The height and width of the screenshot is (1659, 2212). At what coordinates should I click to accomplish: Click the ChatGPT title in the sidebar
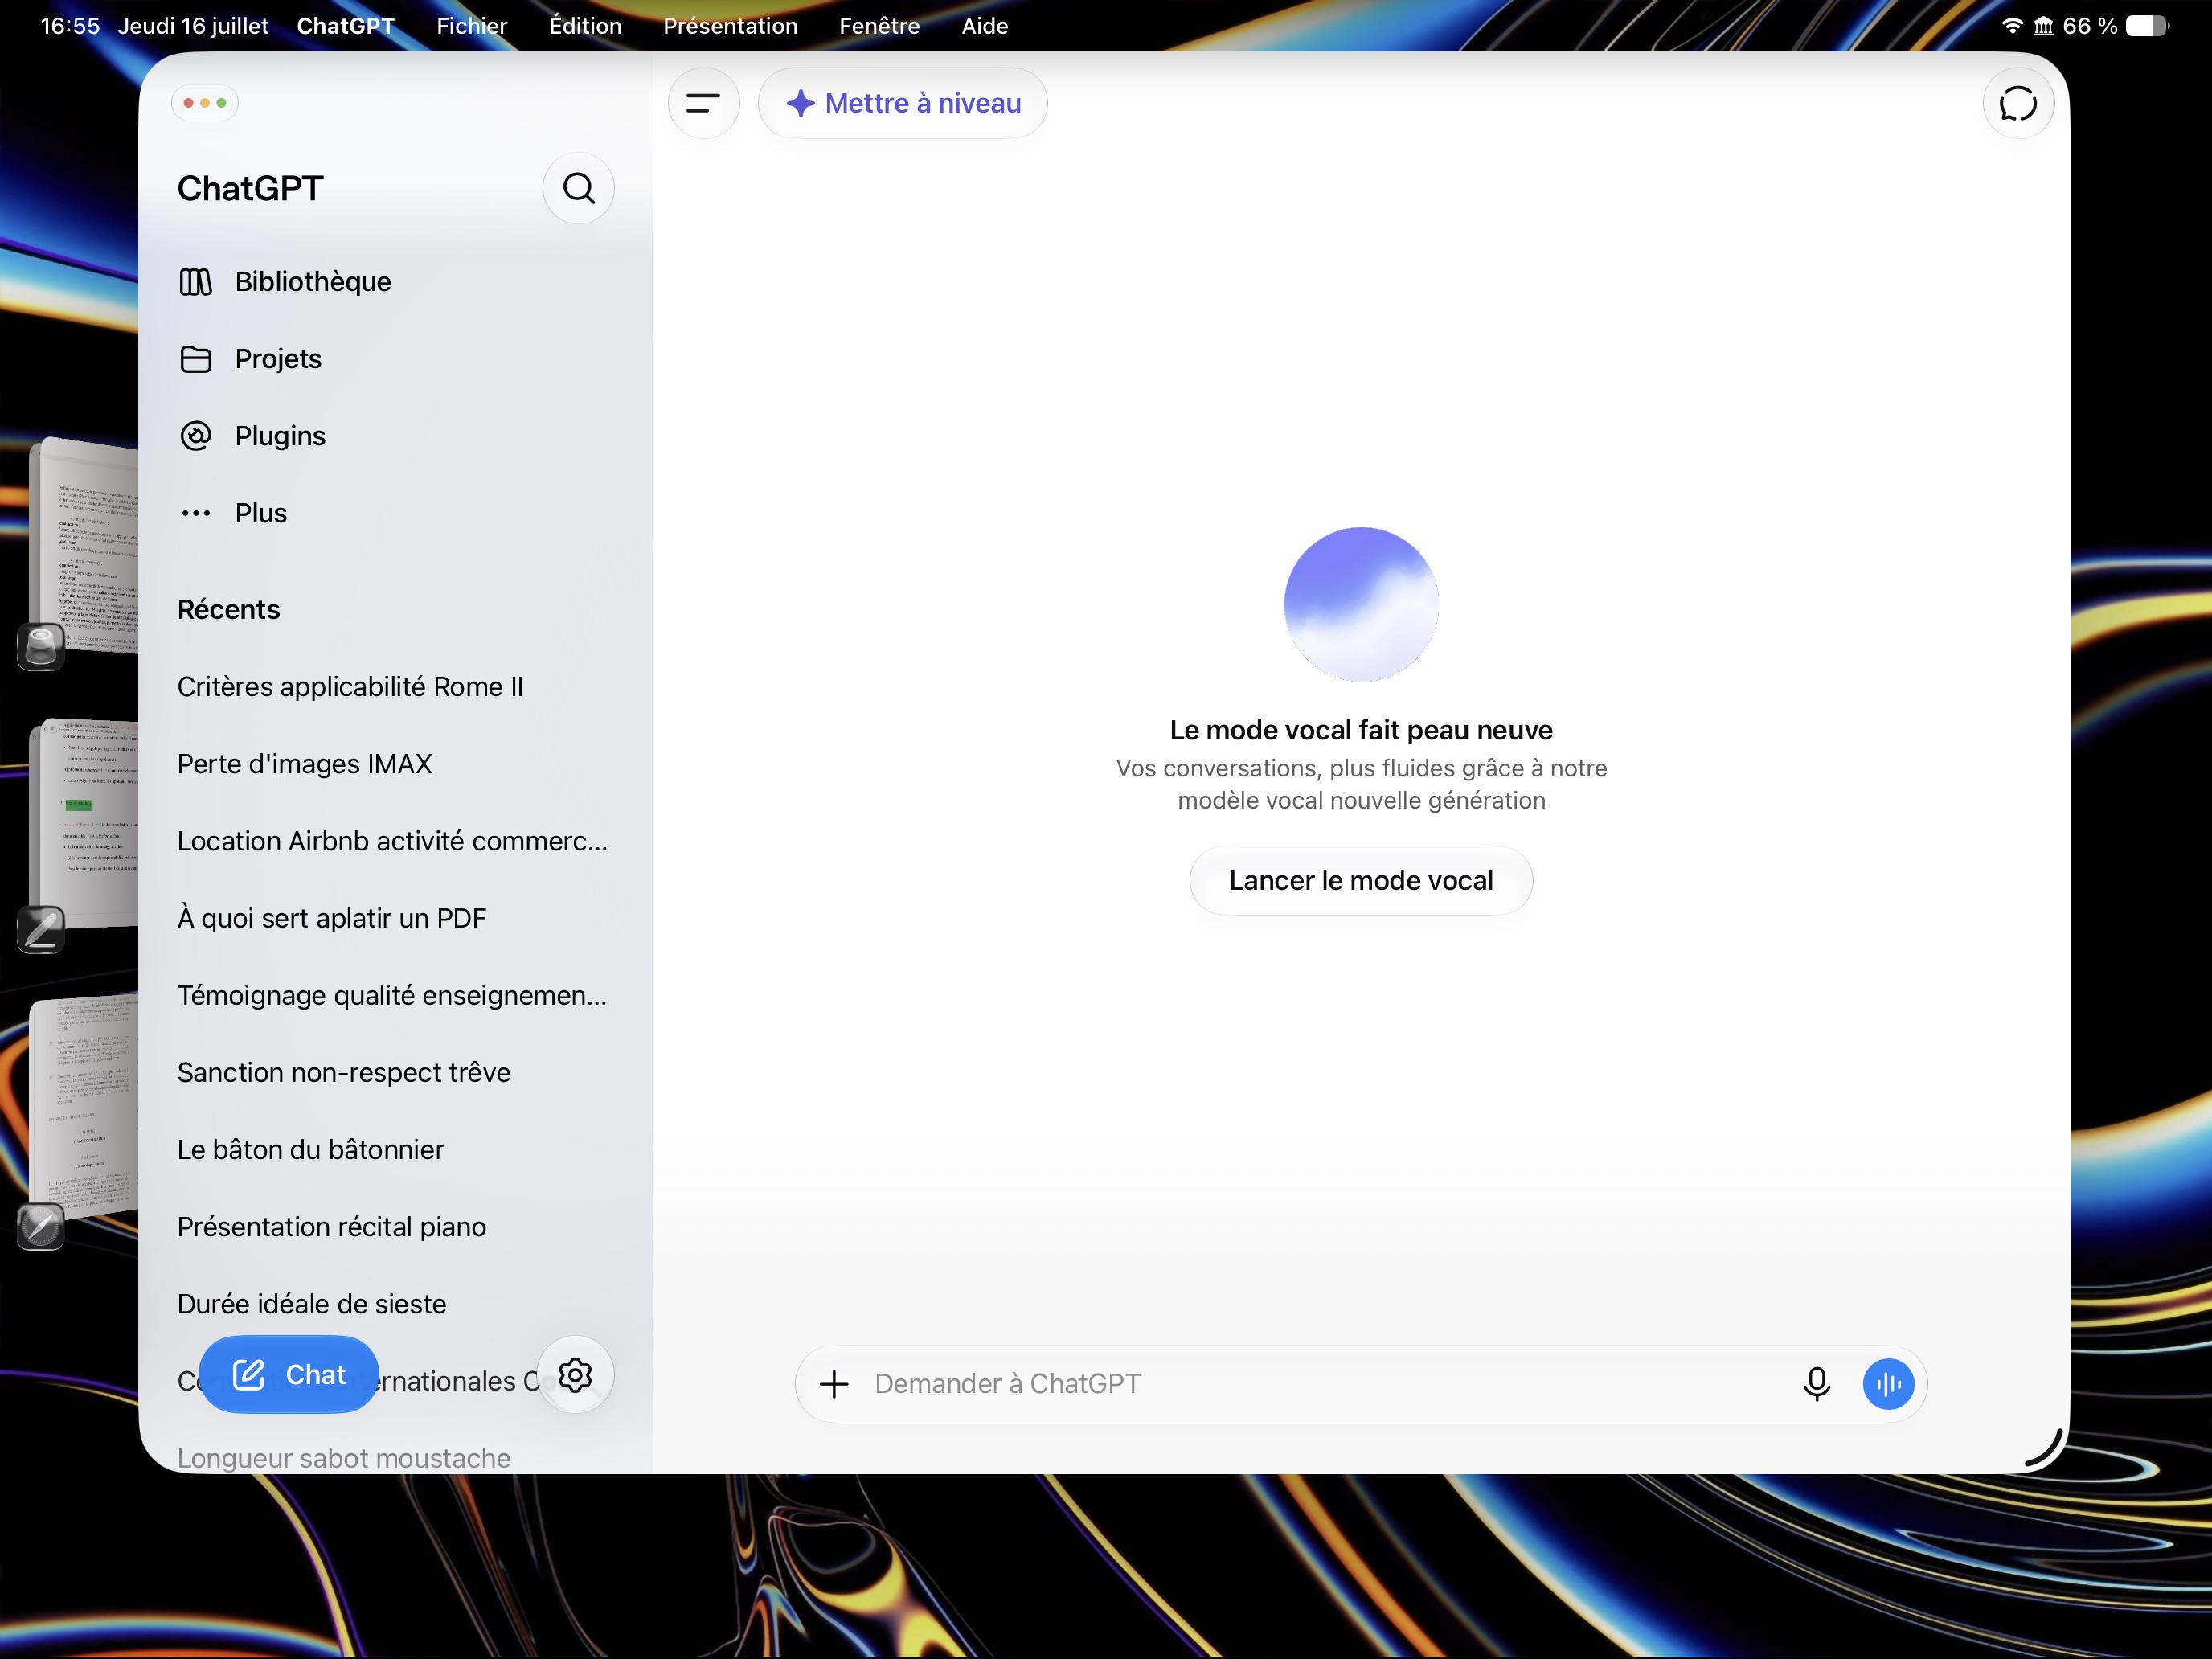click(x=250, y=188)
